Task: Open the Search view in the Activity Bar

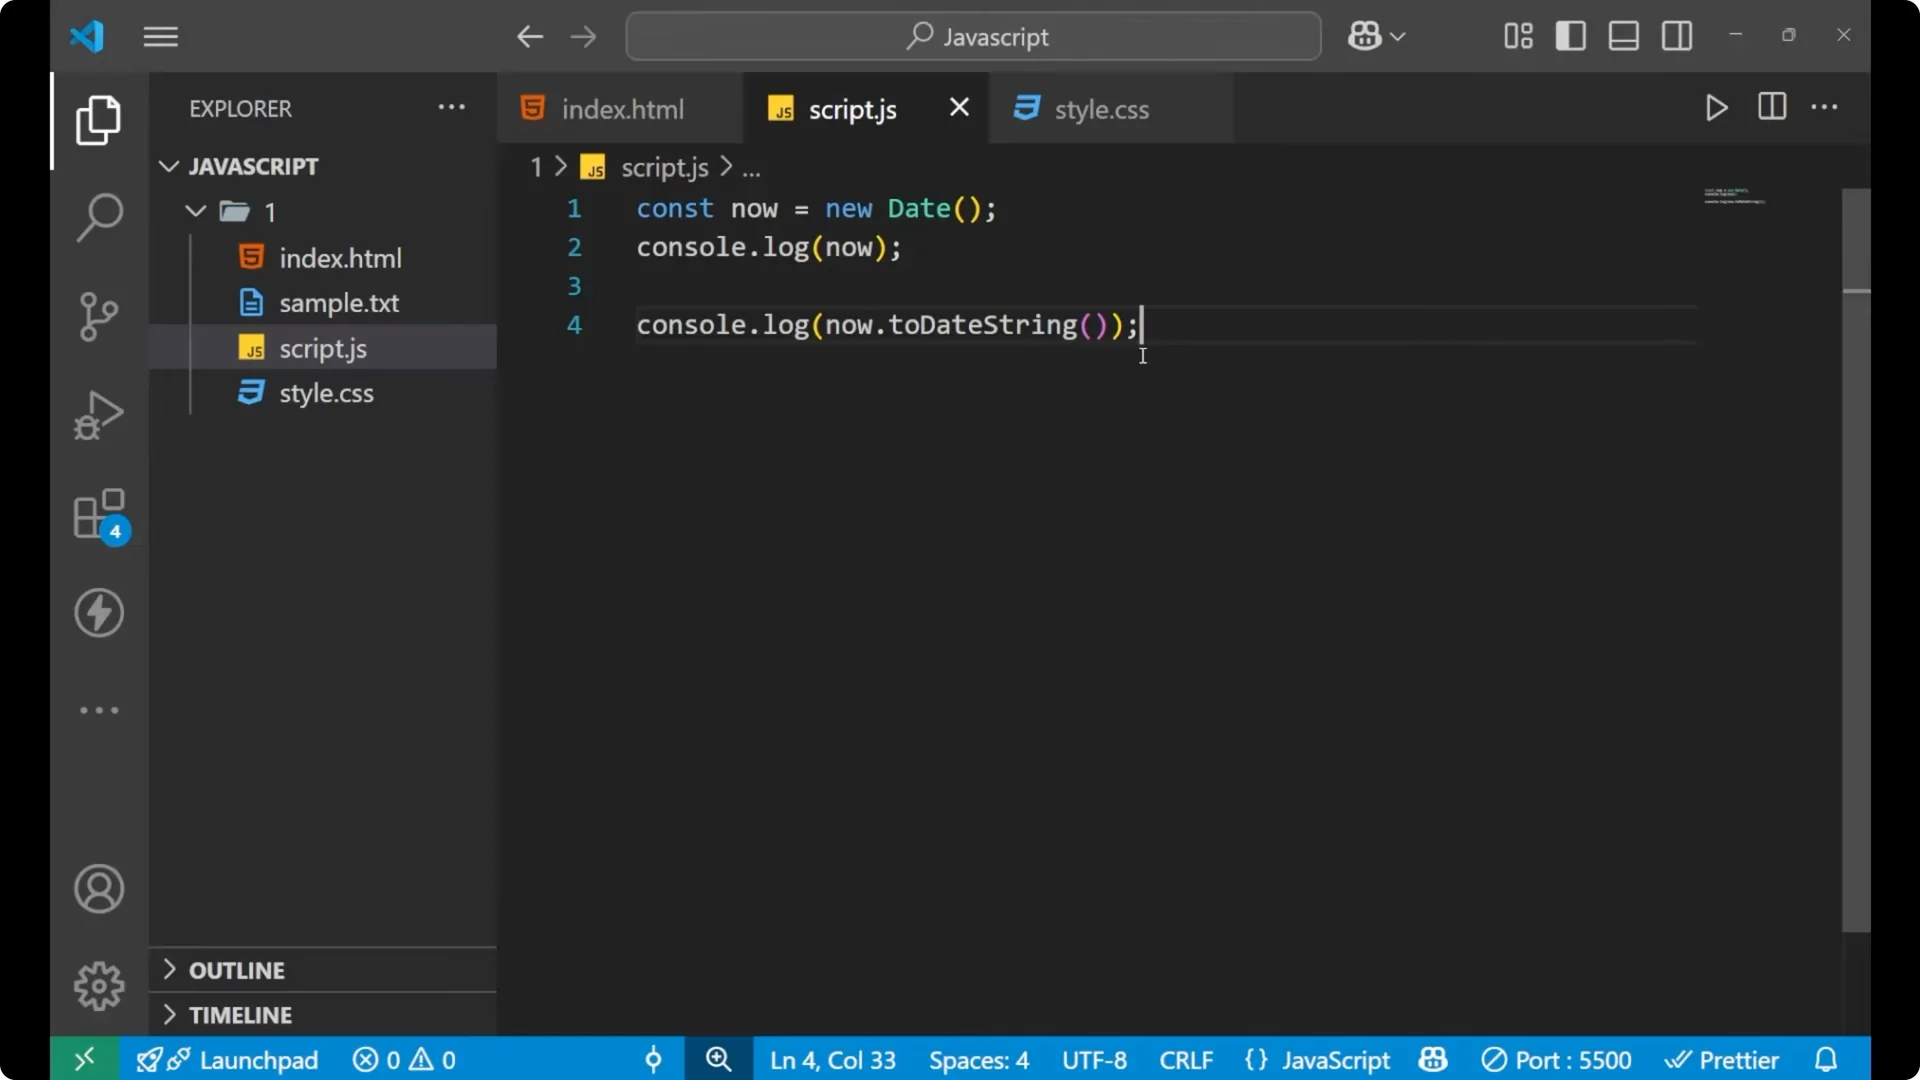Action: click(98, 216)
